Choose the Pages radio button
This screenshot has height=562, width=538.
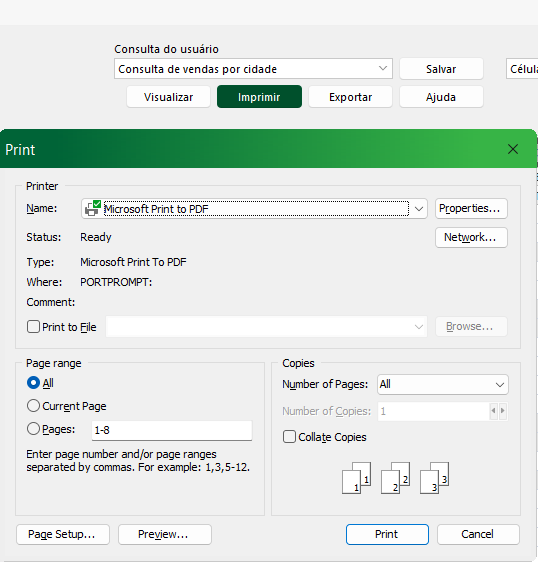pos(33,429)
